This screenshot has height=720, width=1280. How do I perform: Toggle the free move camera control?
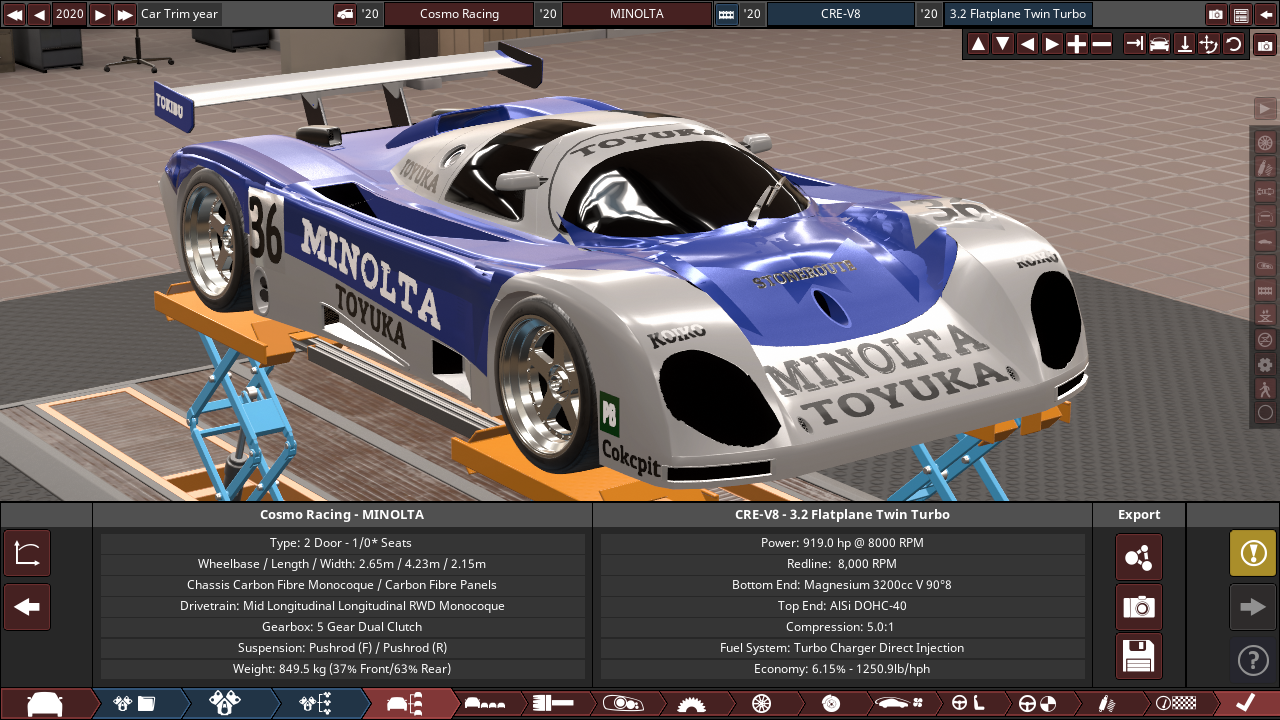(x=1209, y=44)
